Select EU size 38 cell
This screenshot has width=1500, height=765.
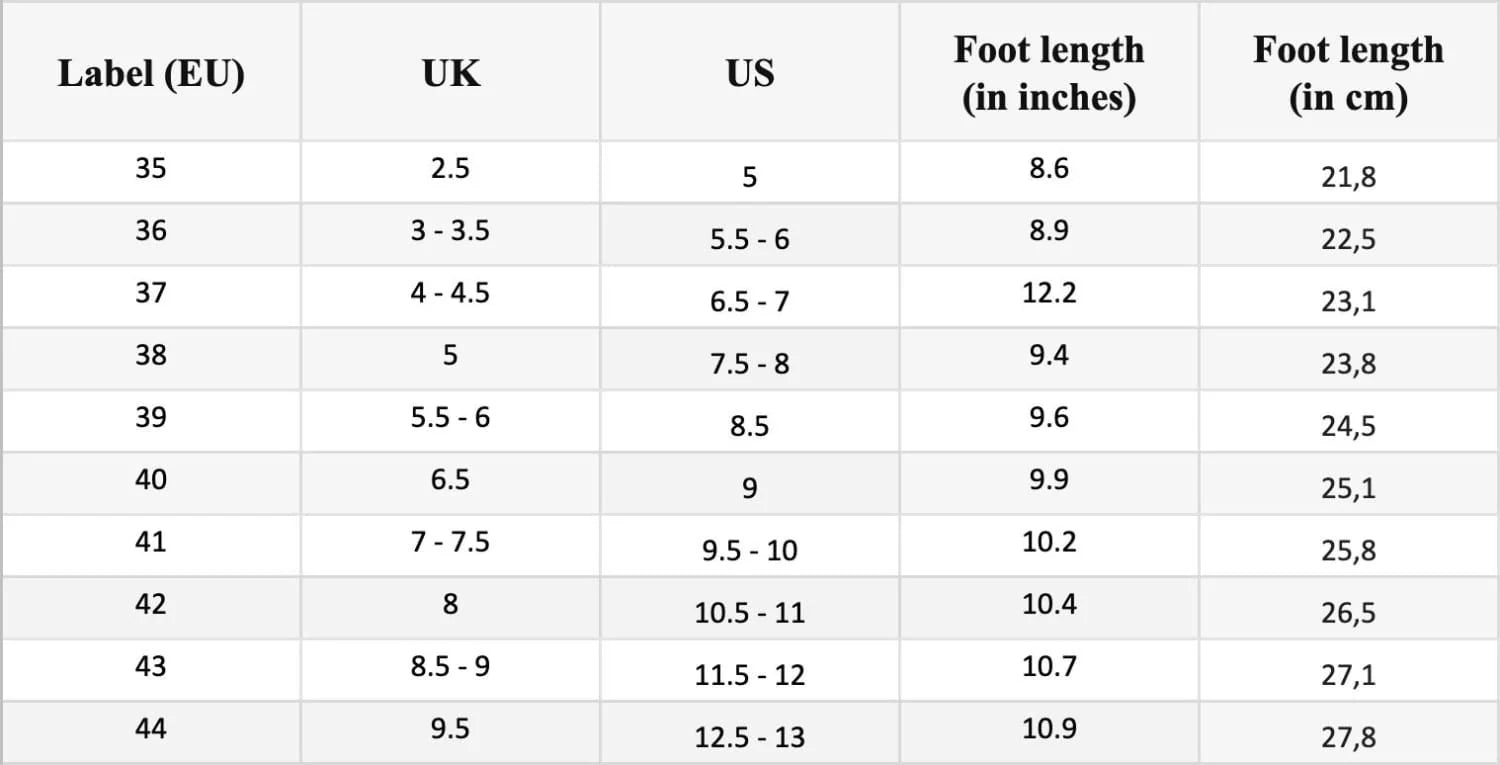(151, 355)
